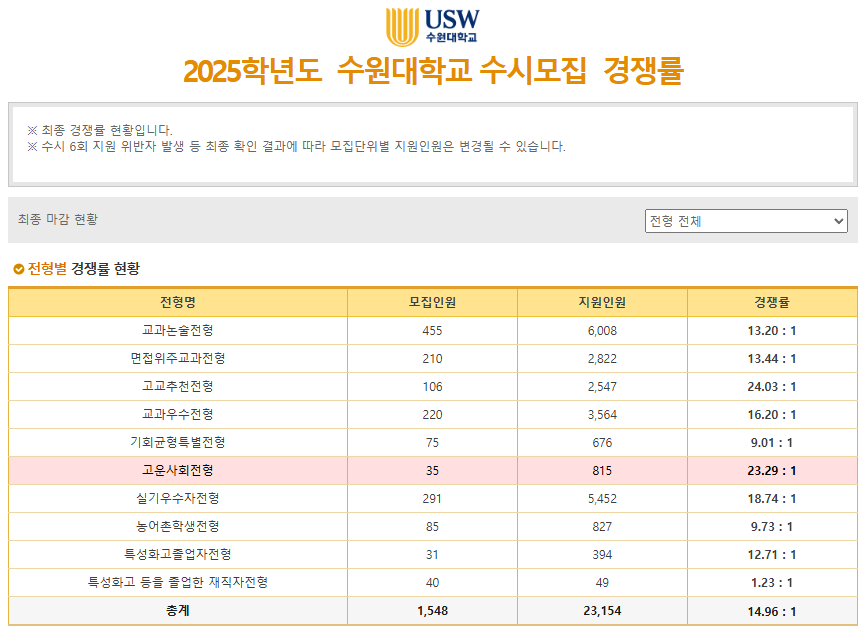Select the 면접위주교과전형 row name
The image size is (866, 633).
coord(178,358)
